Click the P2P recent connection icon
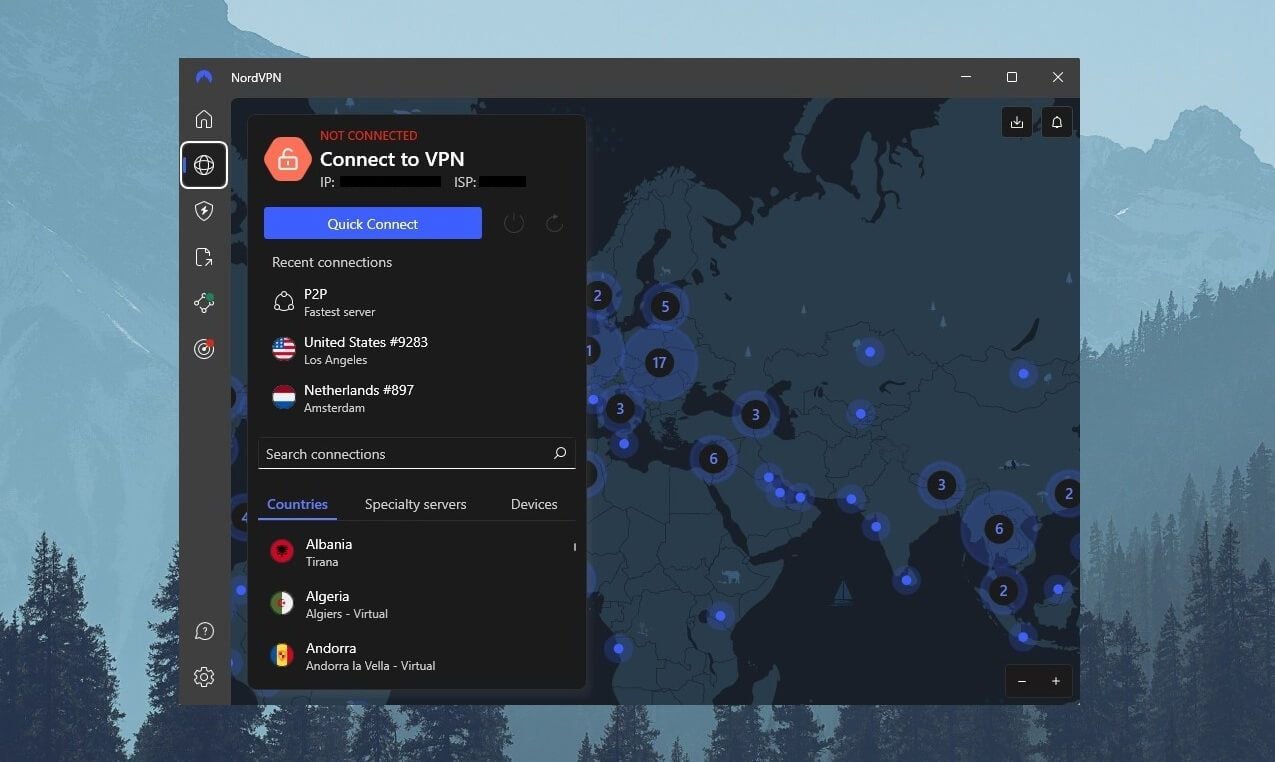This screenshot has width=1275, height=762. coord(284,301)
